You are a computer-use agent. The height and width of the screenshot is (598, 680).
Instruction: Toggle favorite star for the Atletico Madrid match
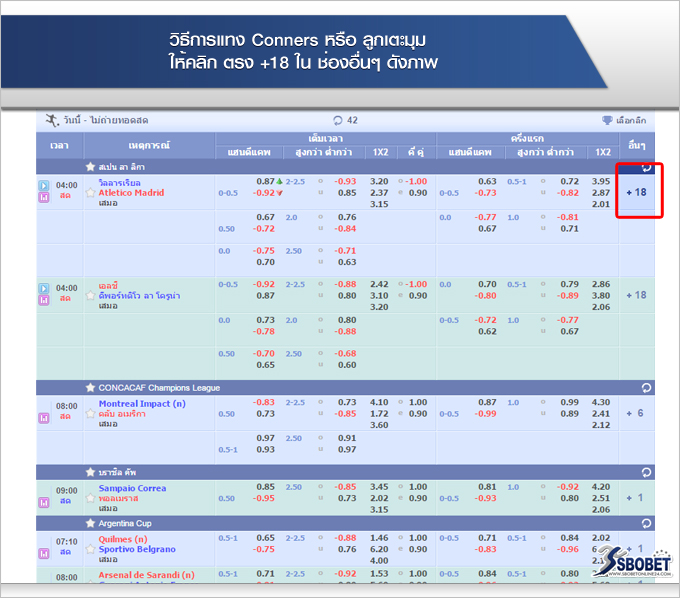(x=90, y=193)
